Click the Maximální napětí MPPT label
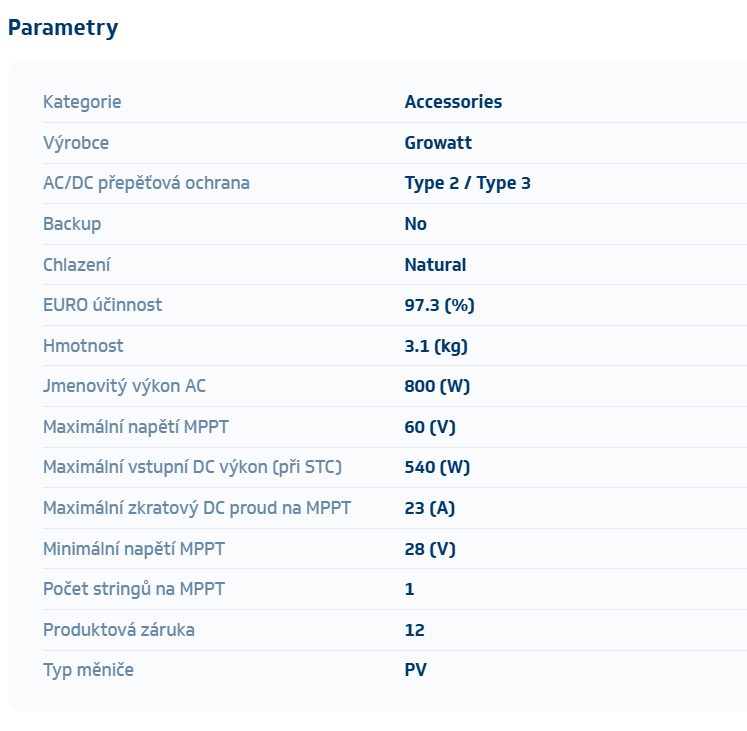 pyautogui.click(x=136, y=427)
